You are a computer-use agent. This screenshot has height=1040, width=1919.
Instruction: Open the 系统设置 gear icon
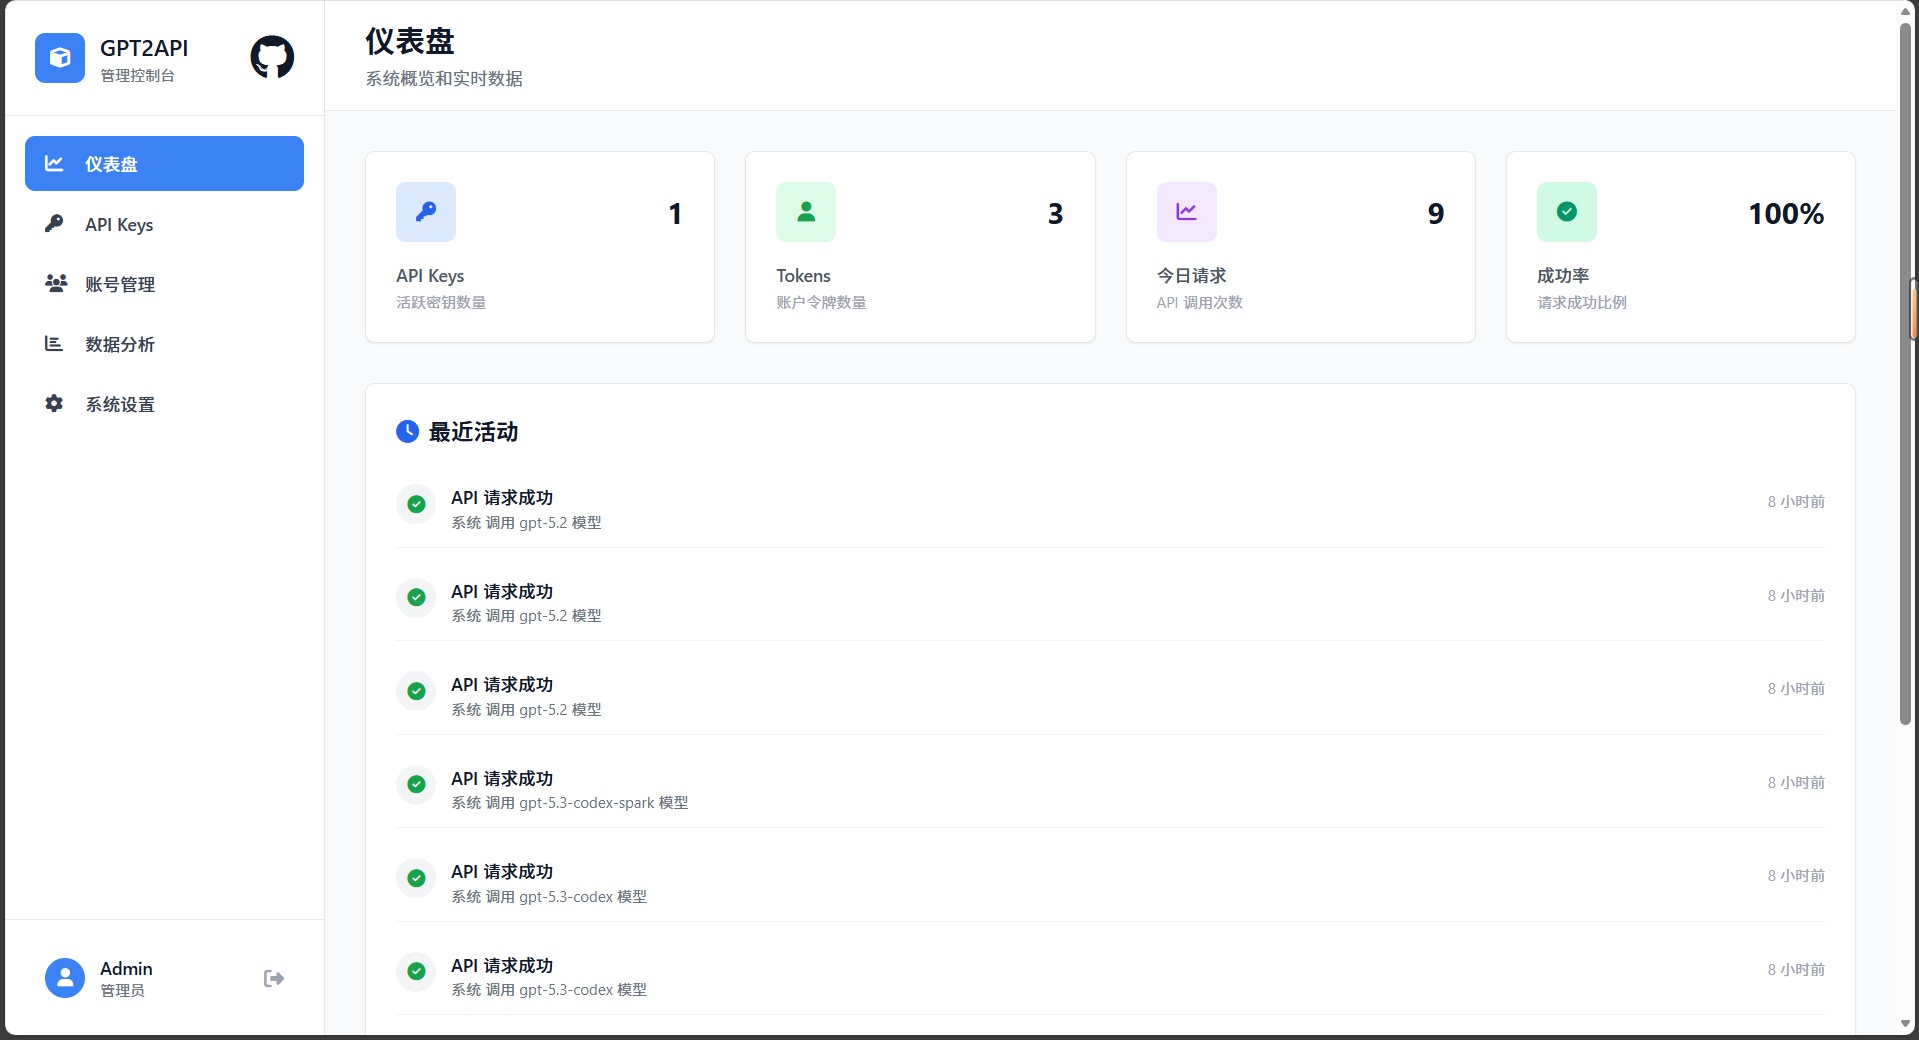[55, 403]
